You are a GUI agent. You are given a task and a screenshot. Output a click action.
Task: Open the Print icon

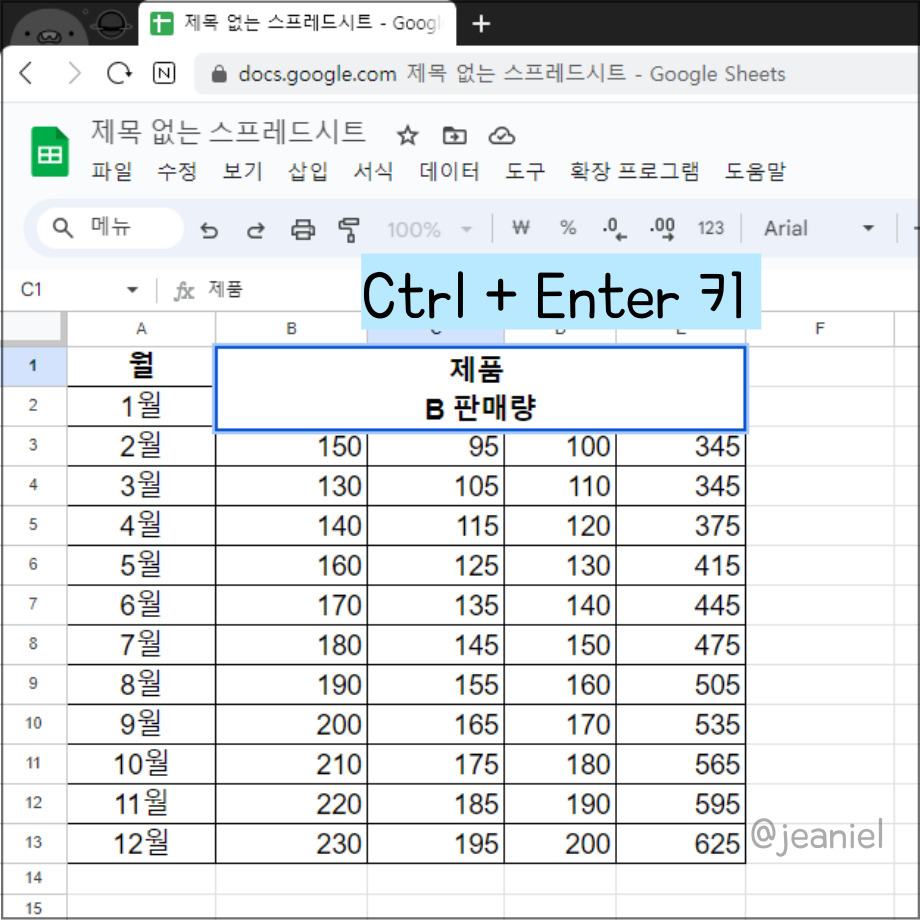click(302, 229)
